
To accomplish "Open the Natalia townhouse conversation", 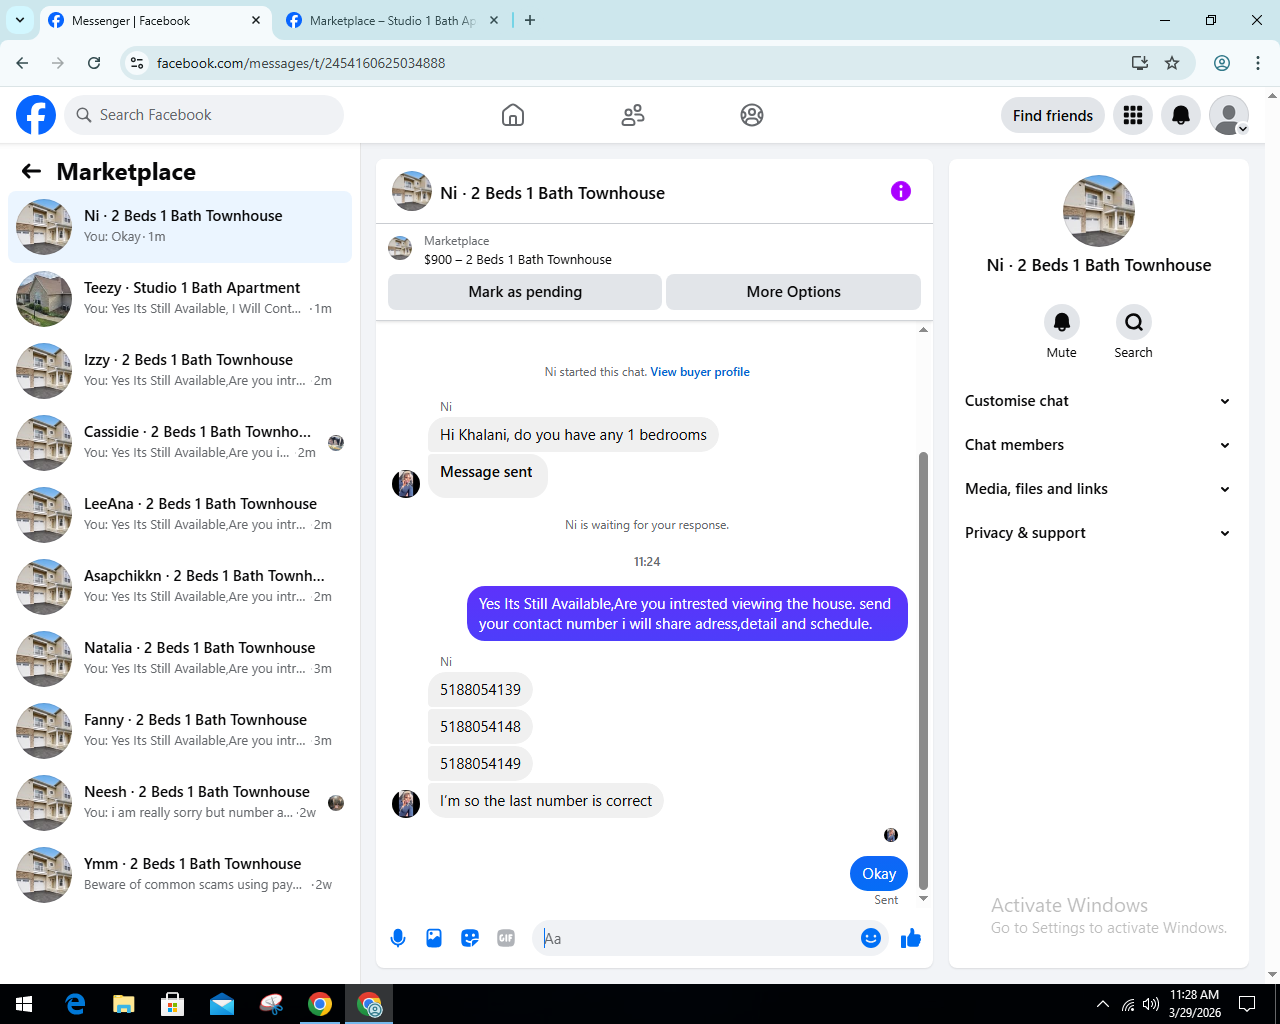I will tap(180, 659).
